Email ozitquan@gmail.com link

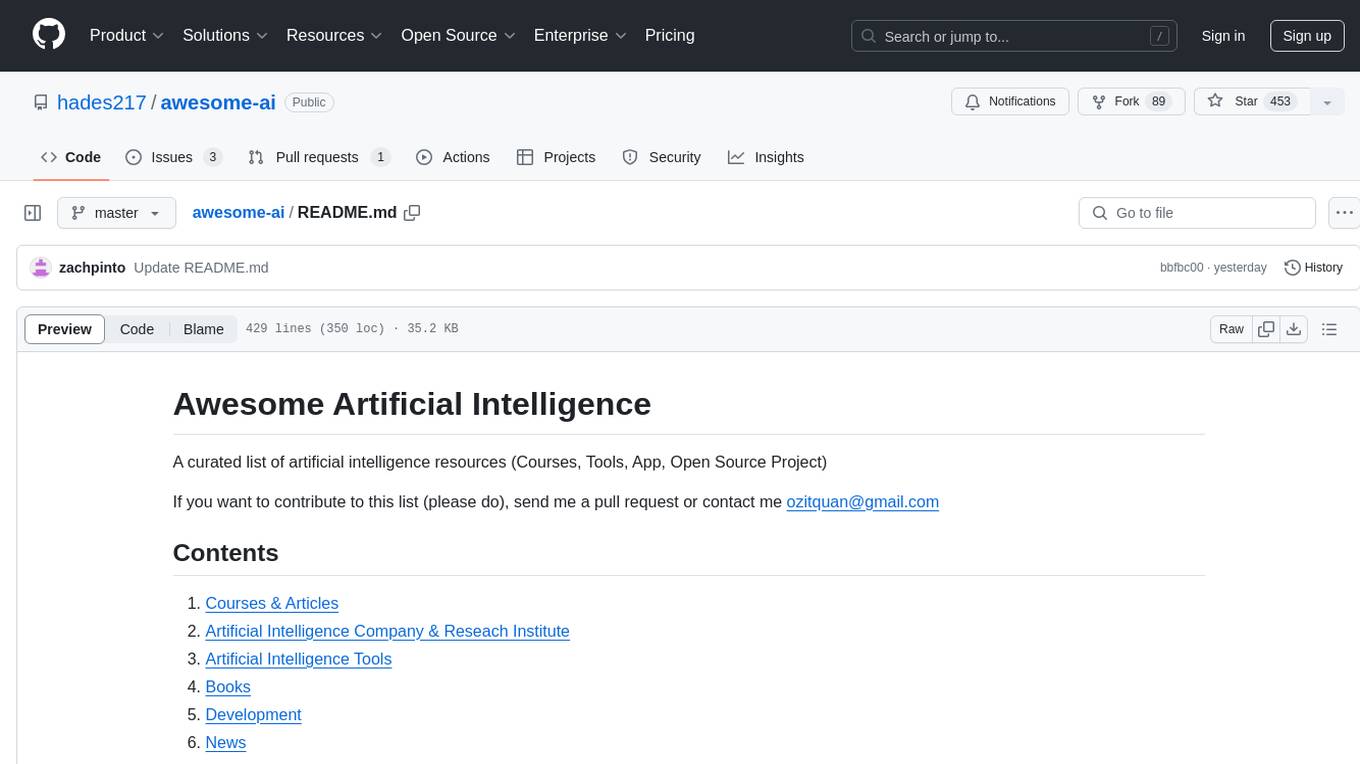pyautogui.click(x=863, y=502)
